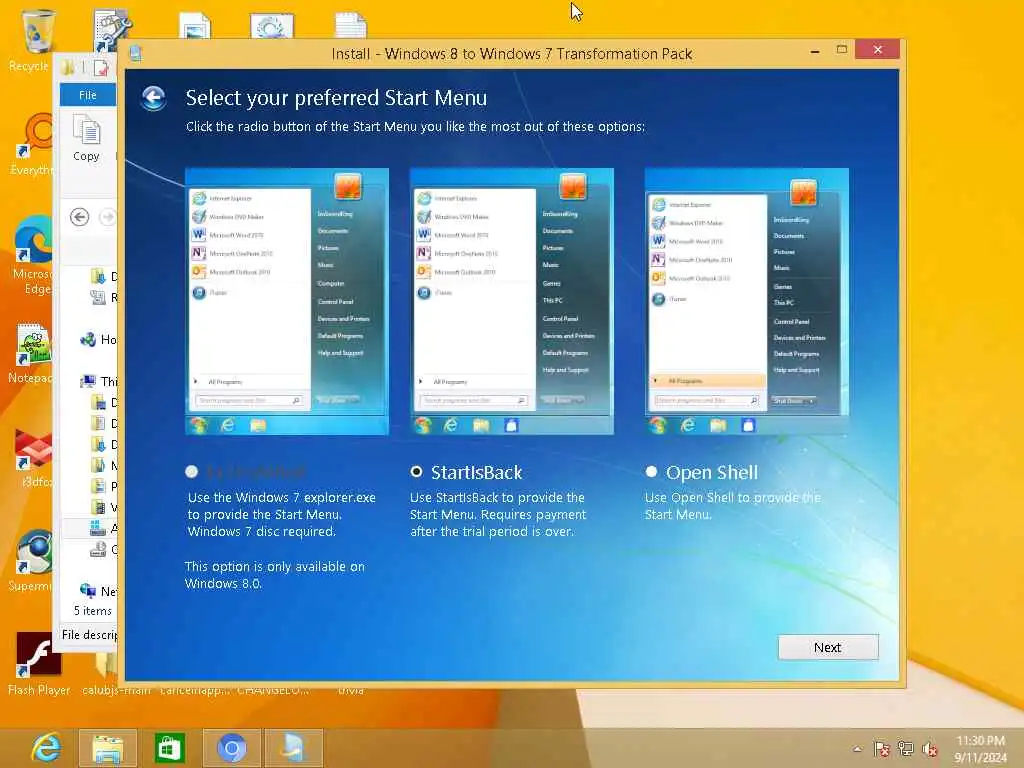Click the Next button in installer

[x=828, y=647]
